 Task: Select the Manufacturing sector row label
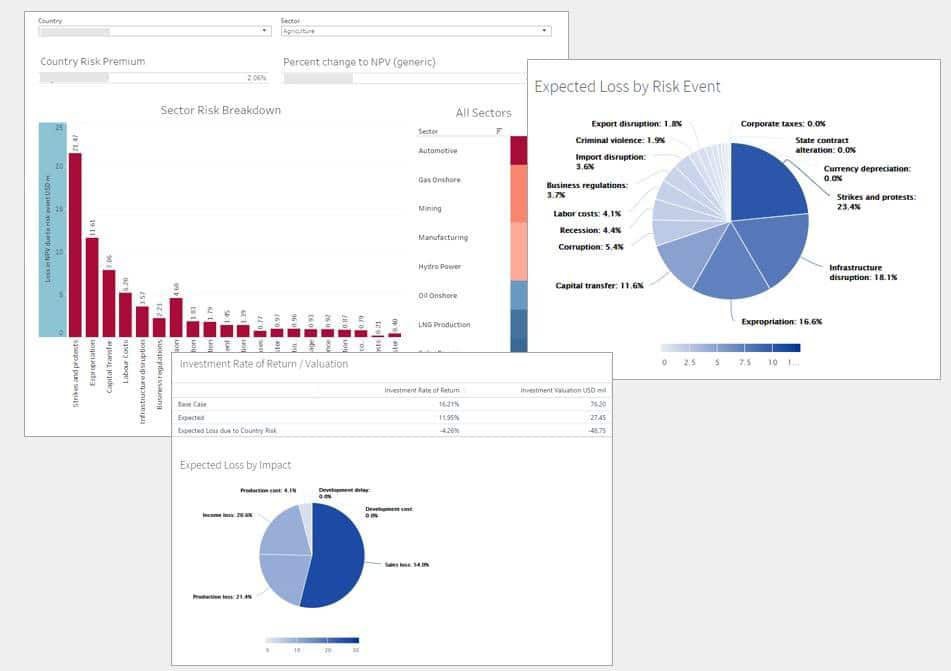point(443,237)
